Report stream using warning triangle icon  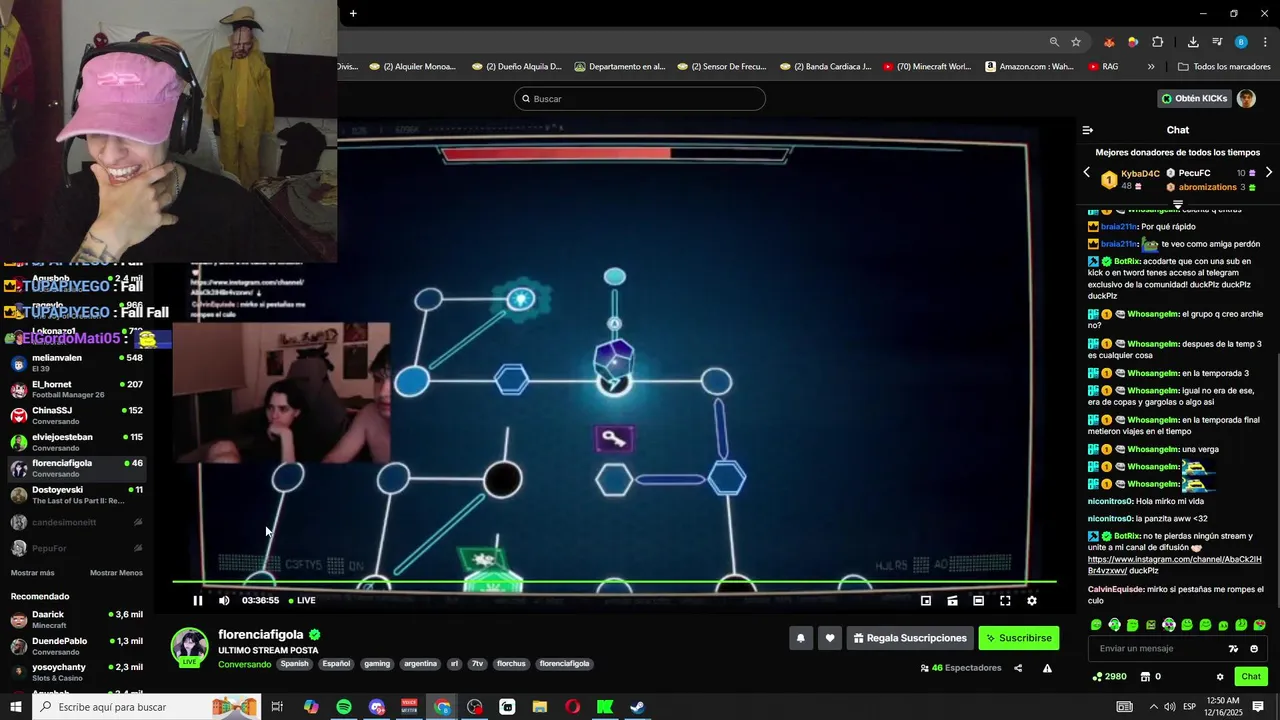(1047, 668)
